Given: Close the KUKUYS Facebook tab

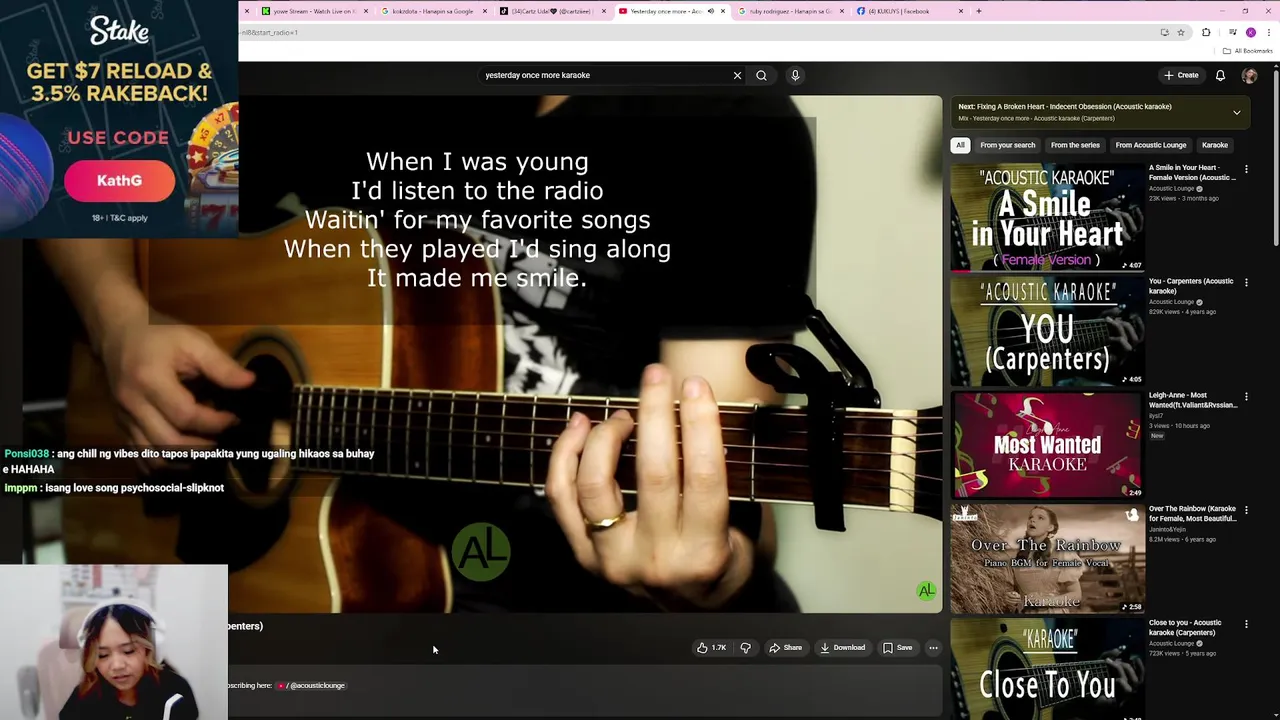Looking at the screenshot, I should [961, 11].
